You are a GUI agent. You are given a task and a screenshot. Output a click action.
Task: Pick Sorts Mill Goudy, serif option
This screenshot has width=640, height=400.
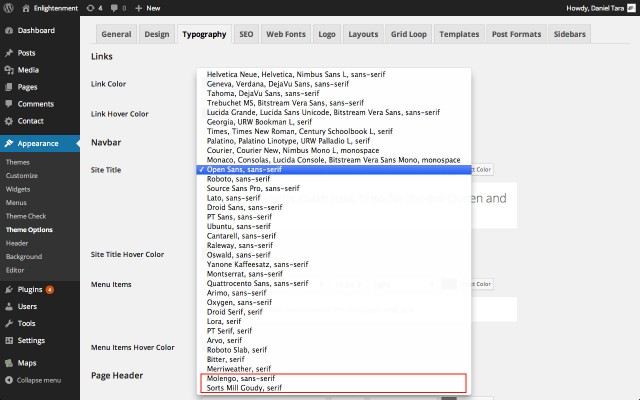(334, 388)
